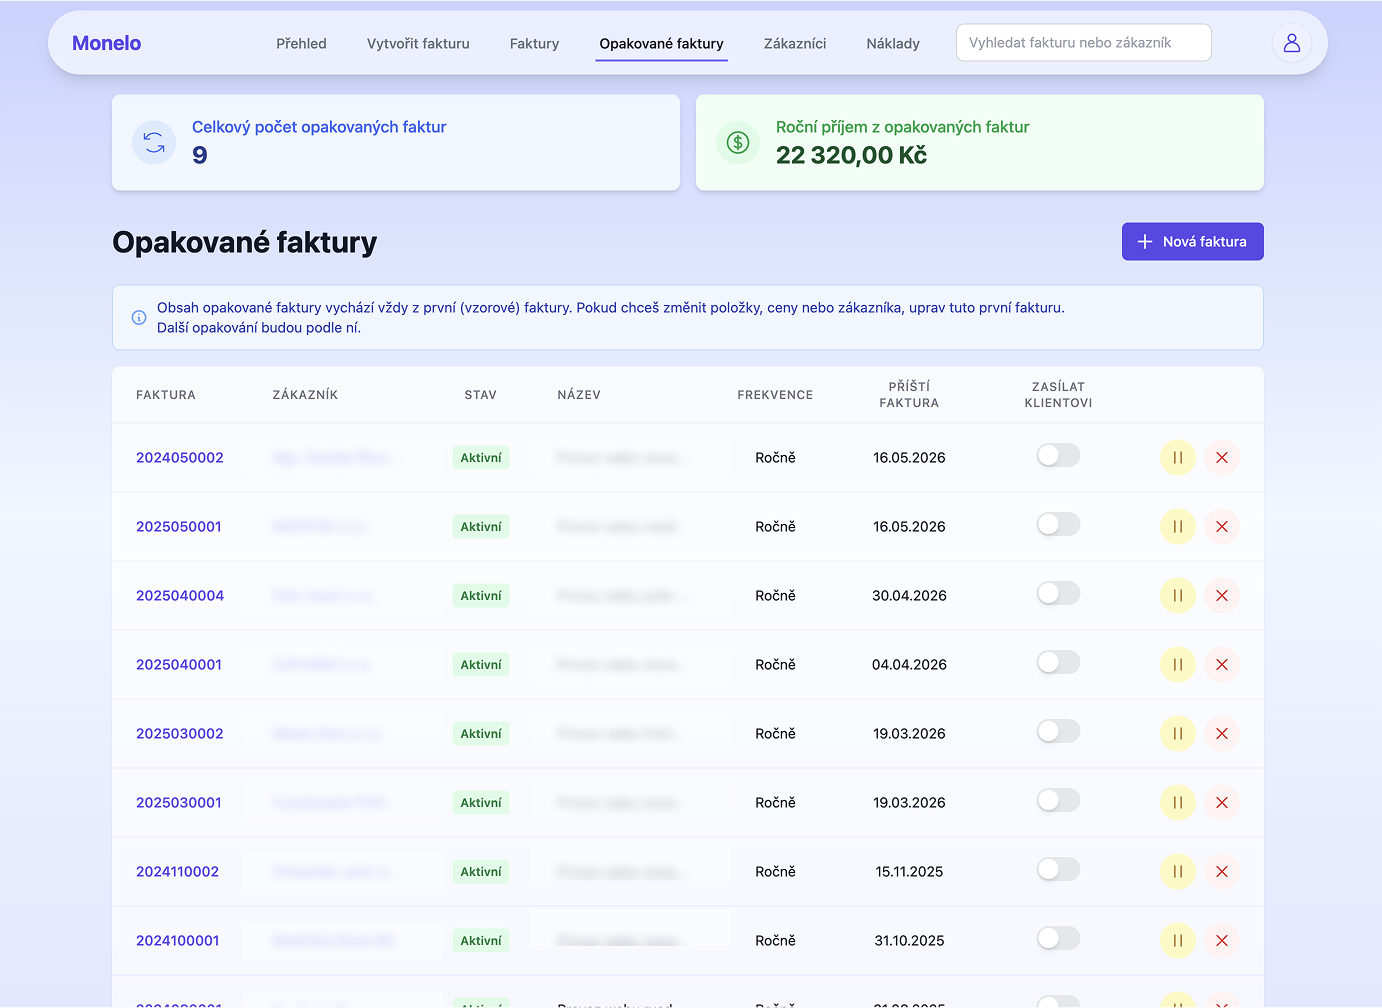Delete recurring invoice 2025040001
1382x1008 pixels.
pos(1222,665)
